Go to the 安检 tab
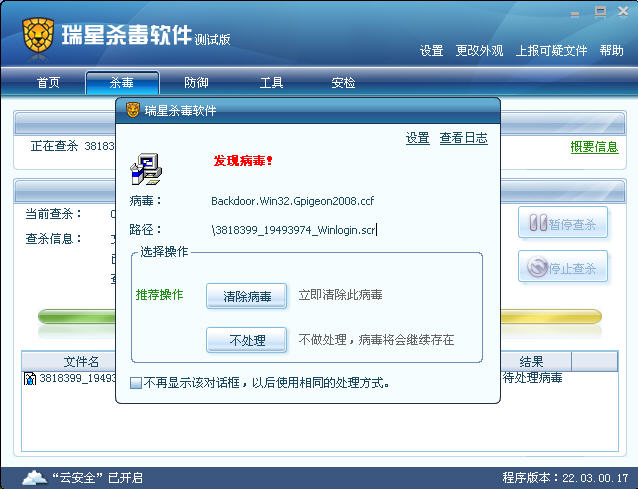This screenshot has height=489, width=638. [x=343, y=83]
